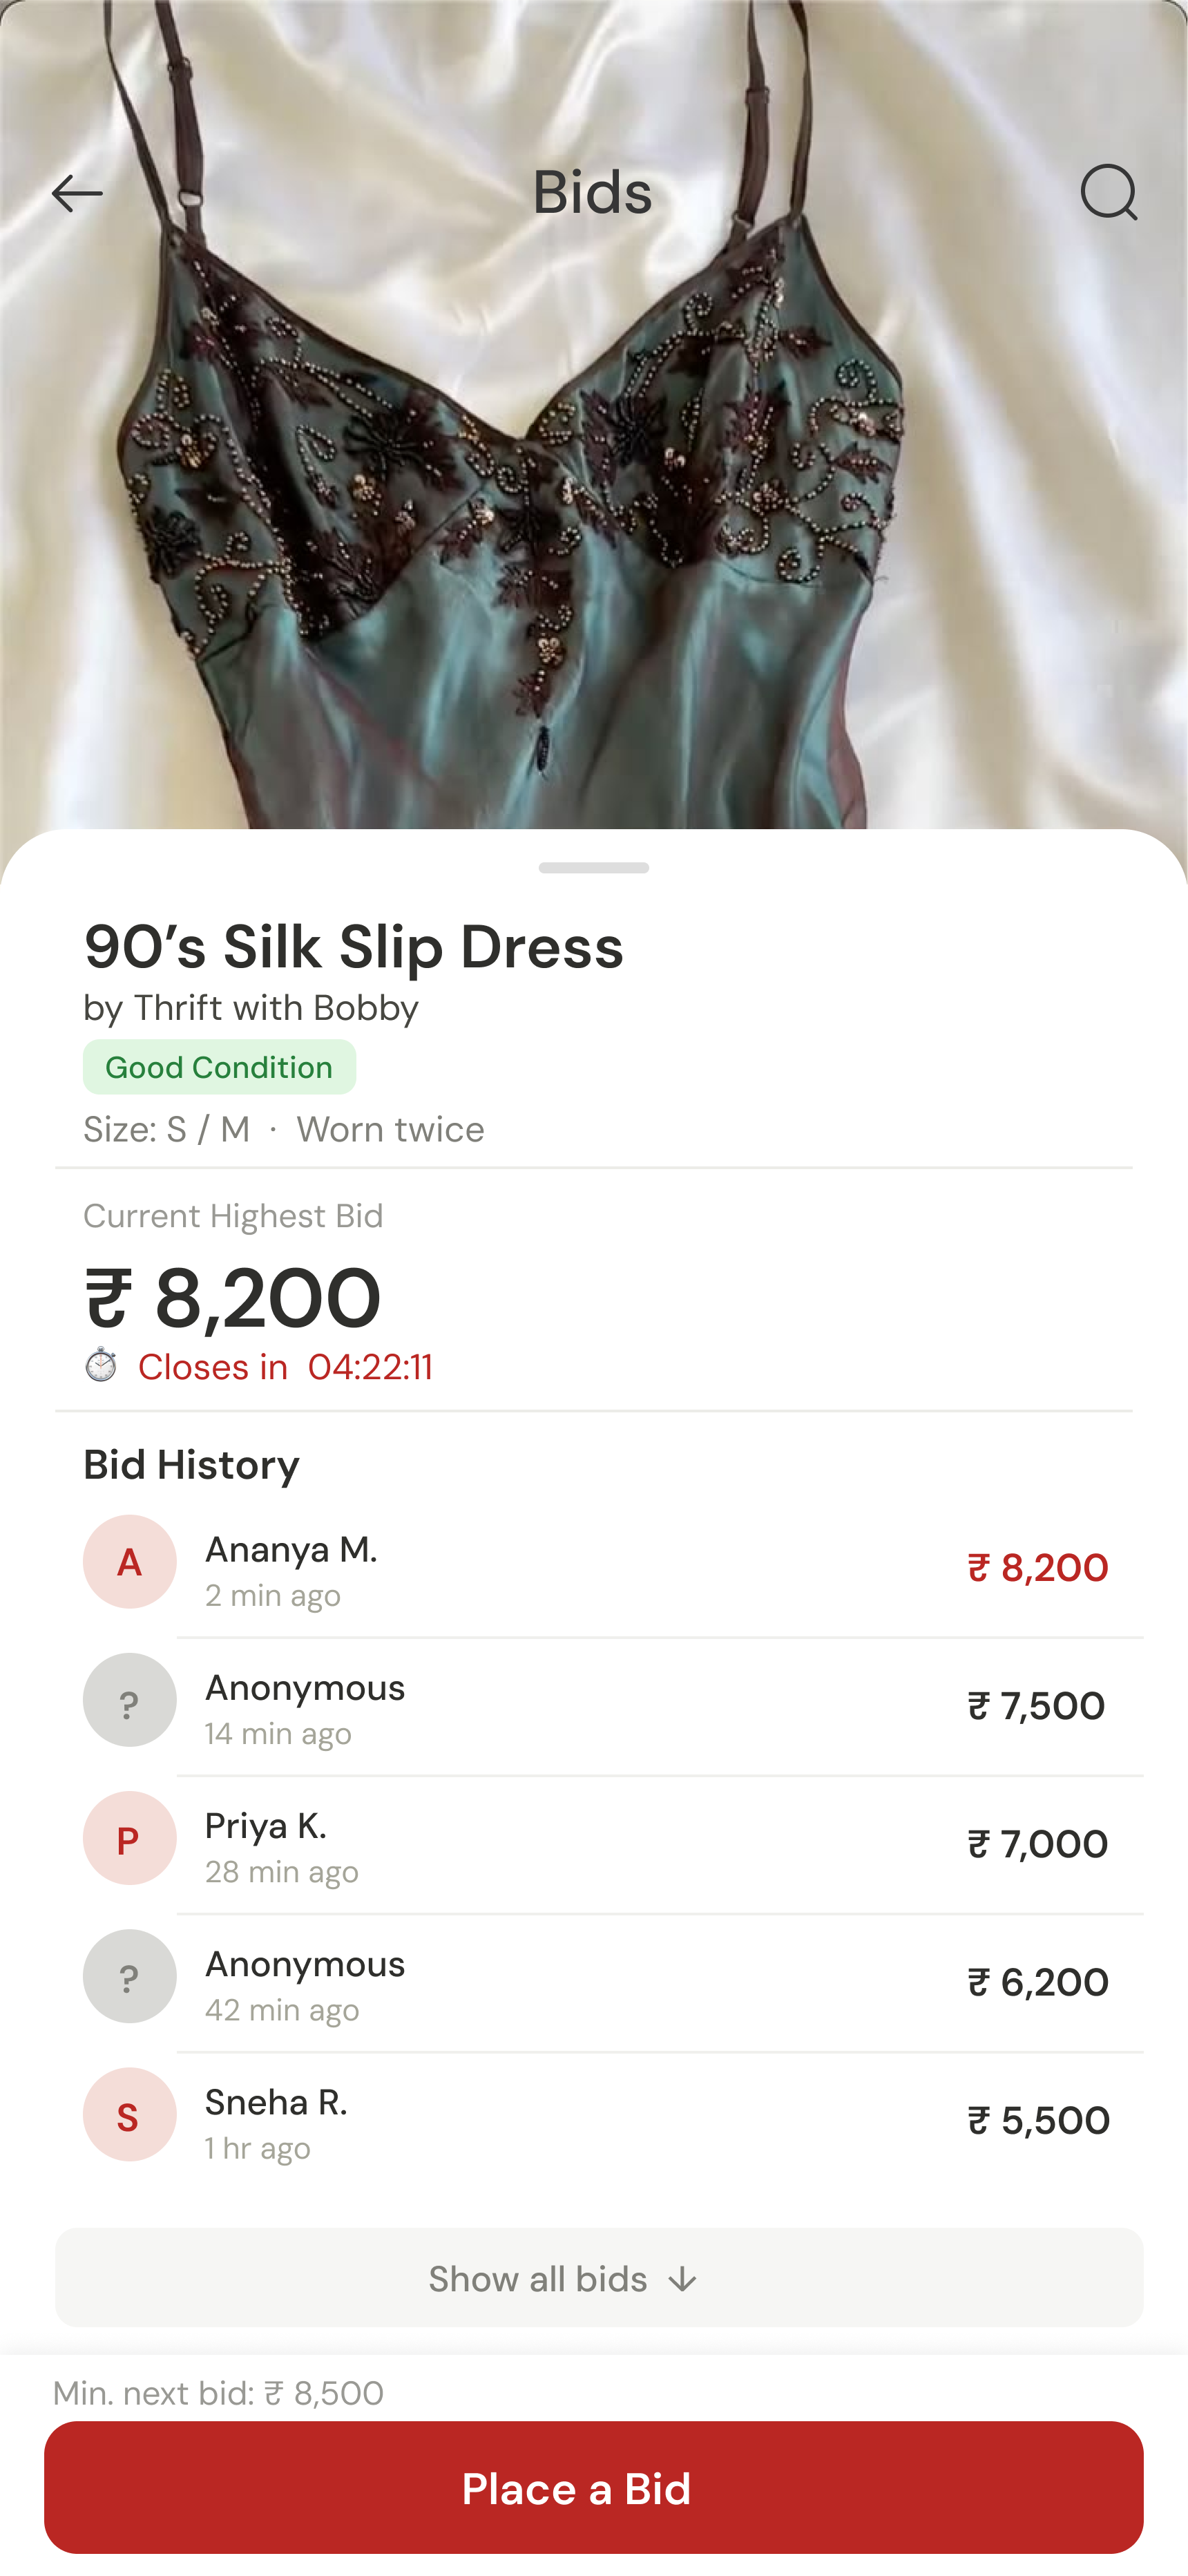Click the down arrow next to Show all bids
This screenshot has width=1188, height=2576.
[x=683, y=2280]
